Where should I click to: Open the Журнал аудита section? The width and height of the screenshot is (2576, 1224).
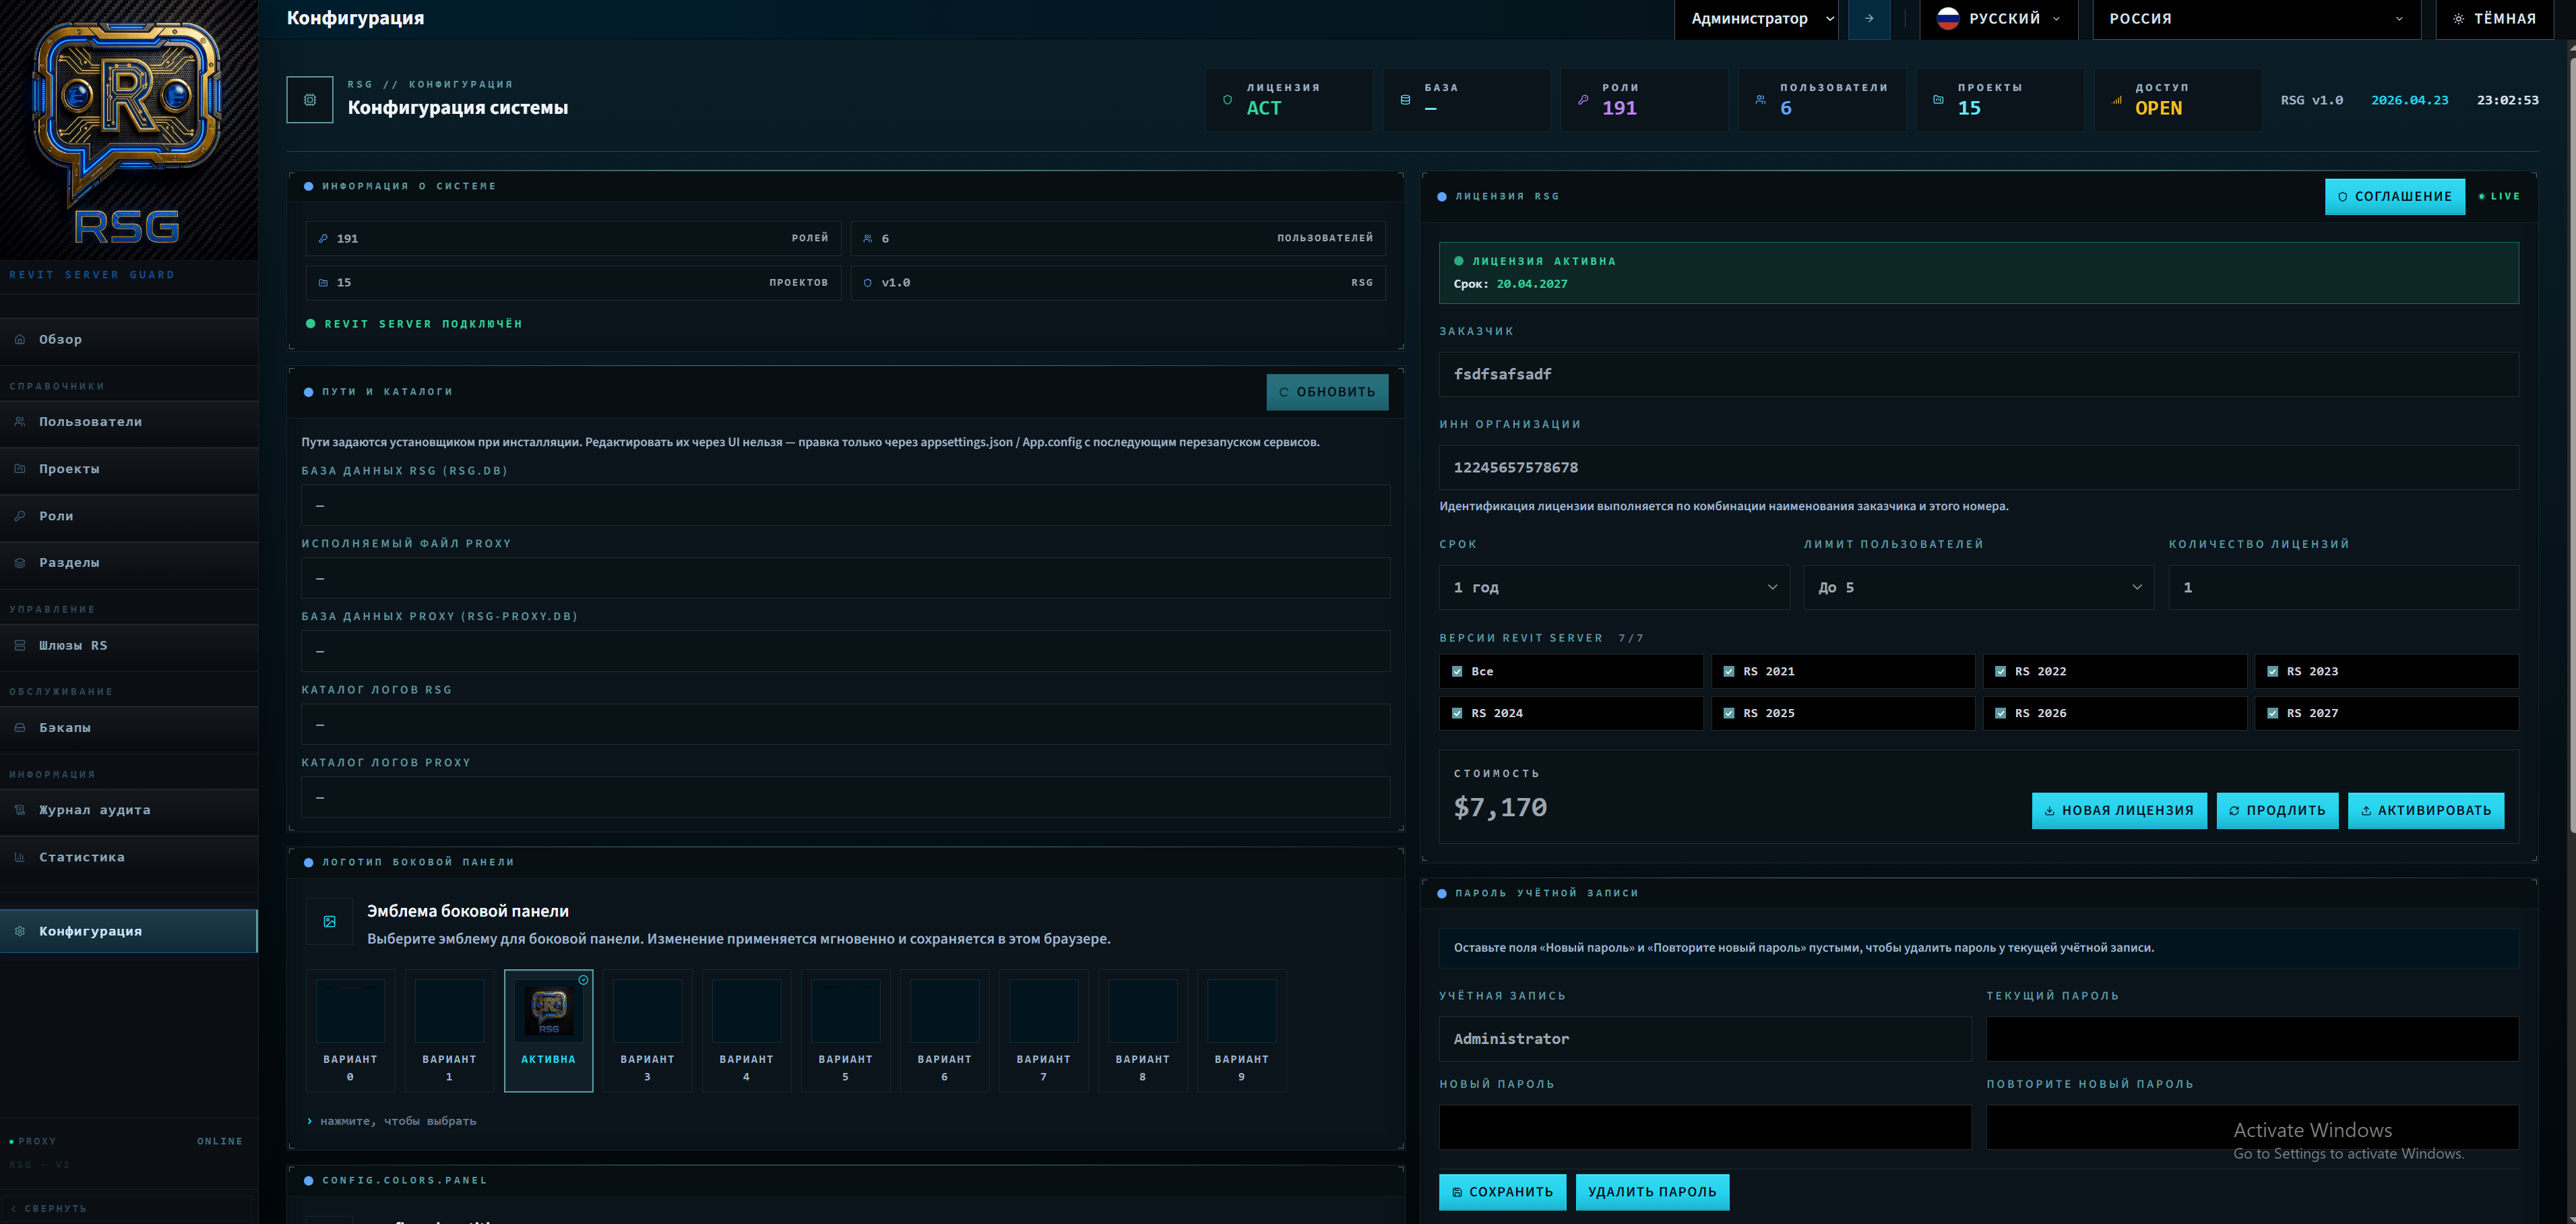pos(94,810)
